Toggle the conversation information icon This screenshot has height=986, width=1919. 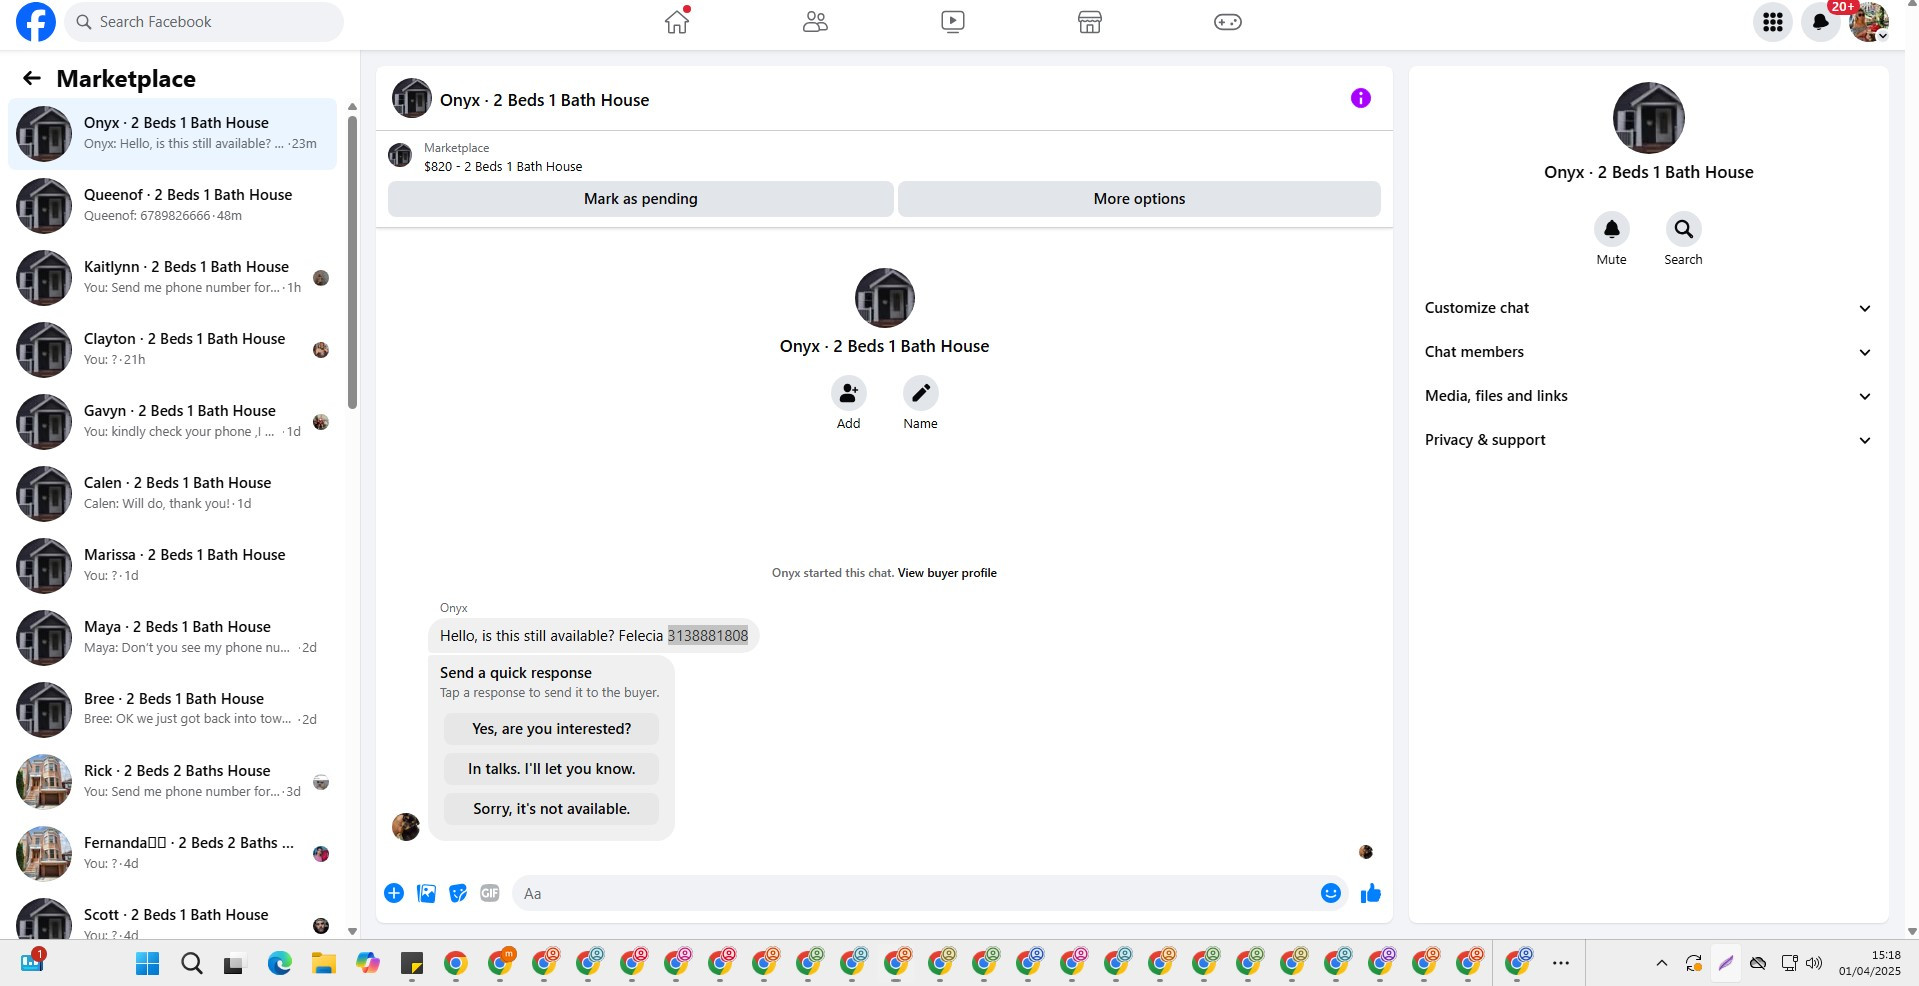[1360, 98]
